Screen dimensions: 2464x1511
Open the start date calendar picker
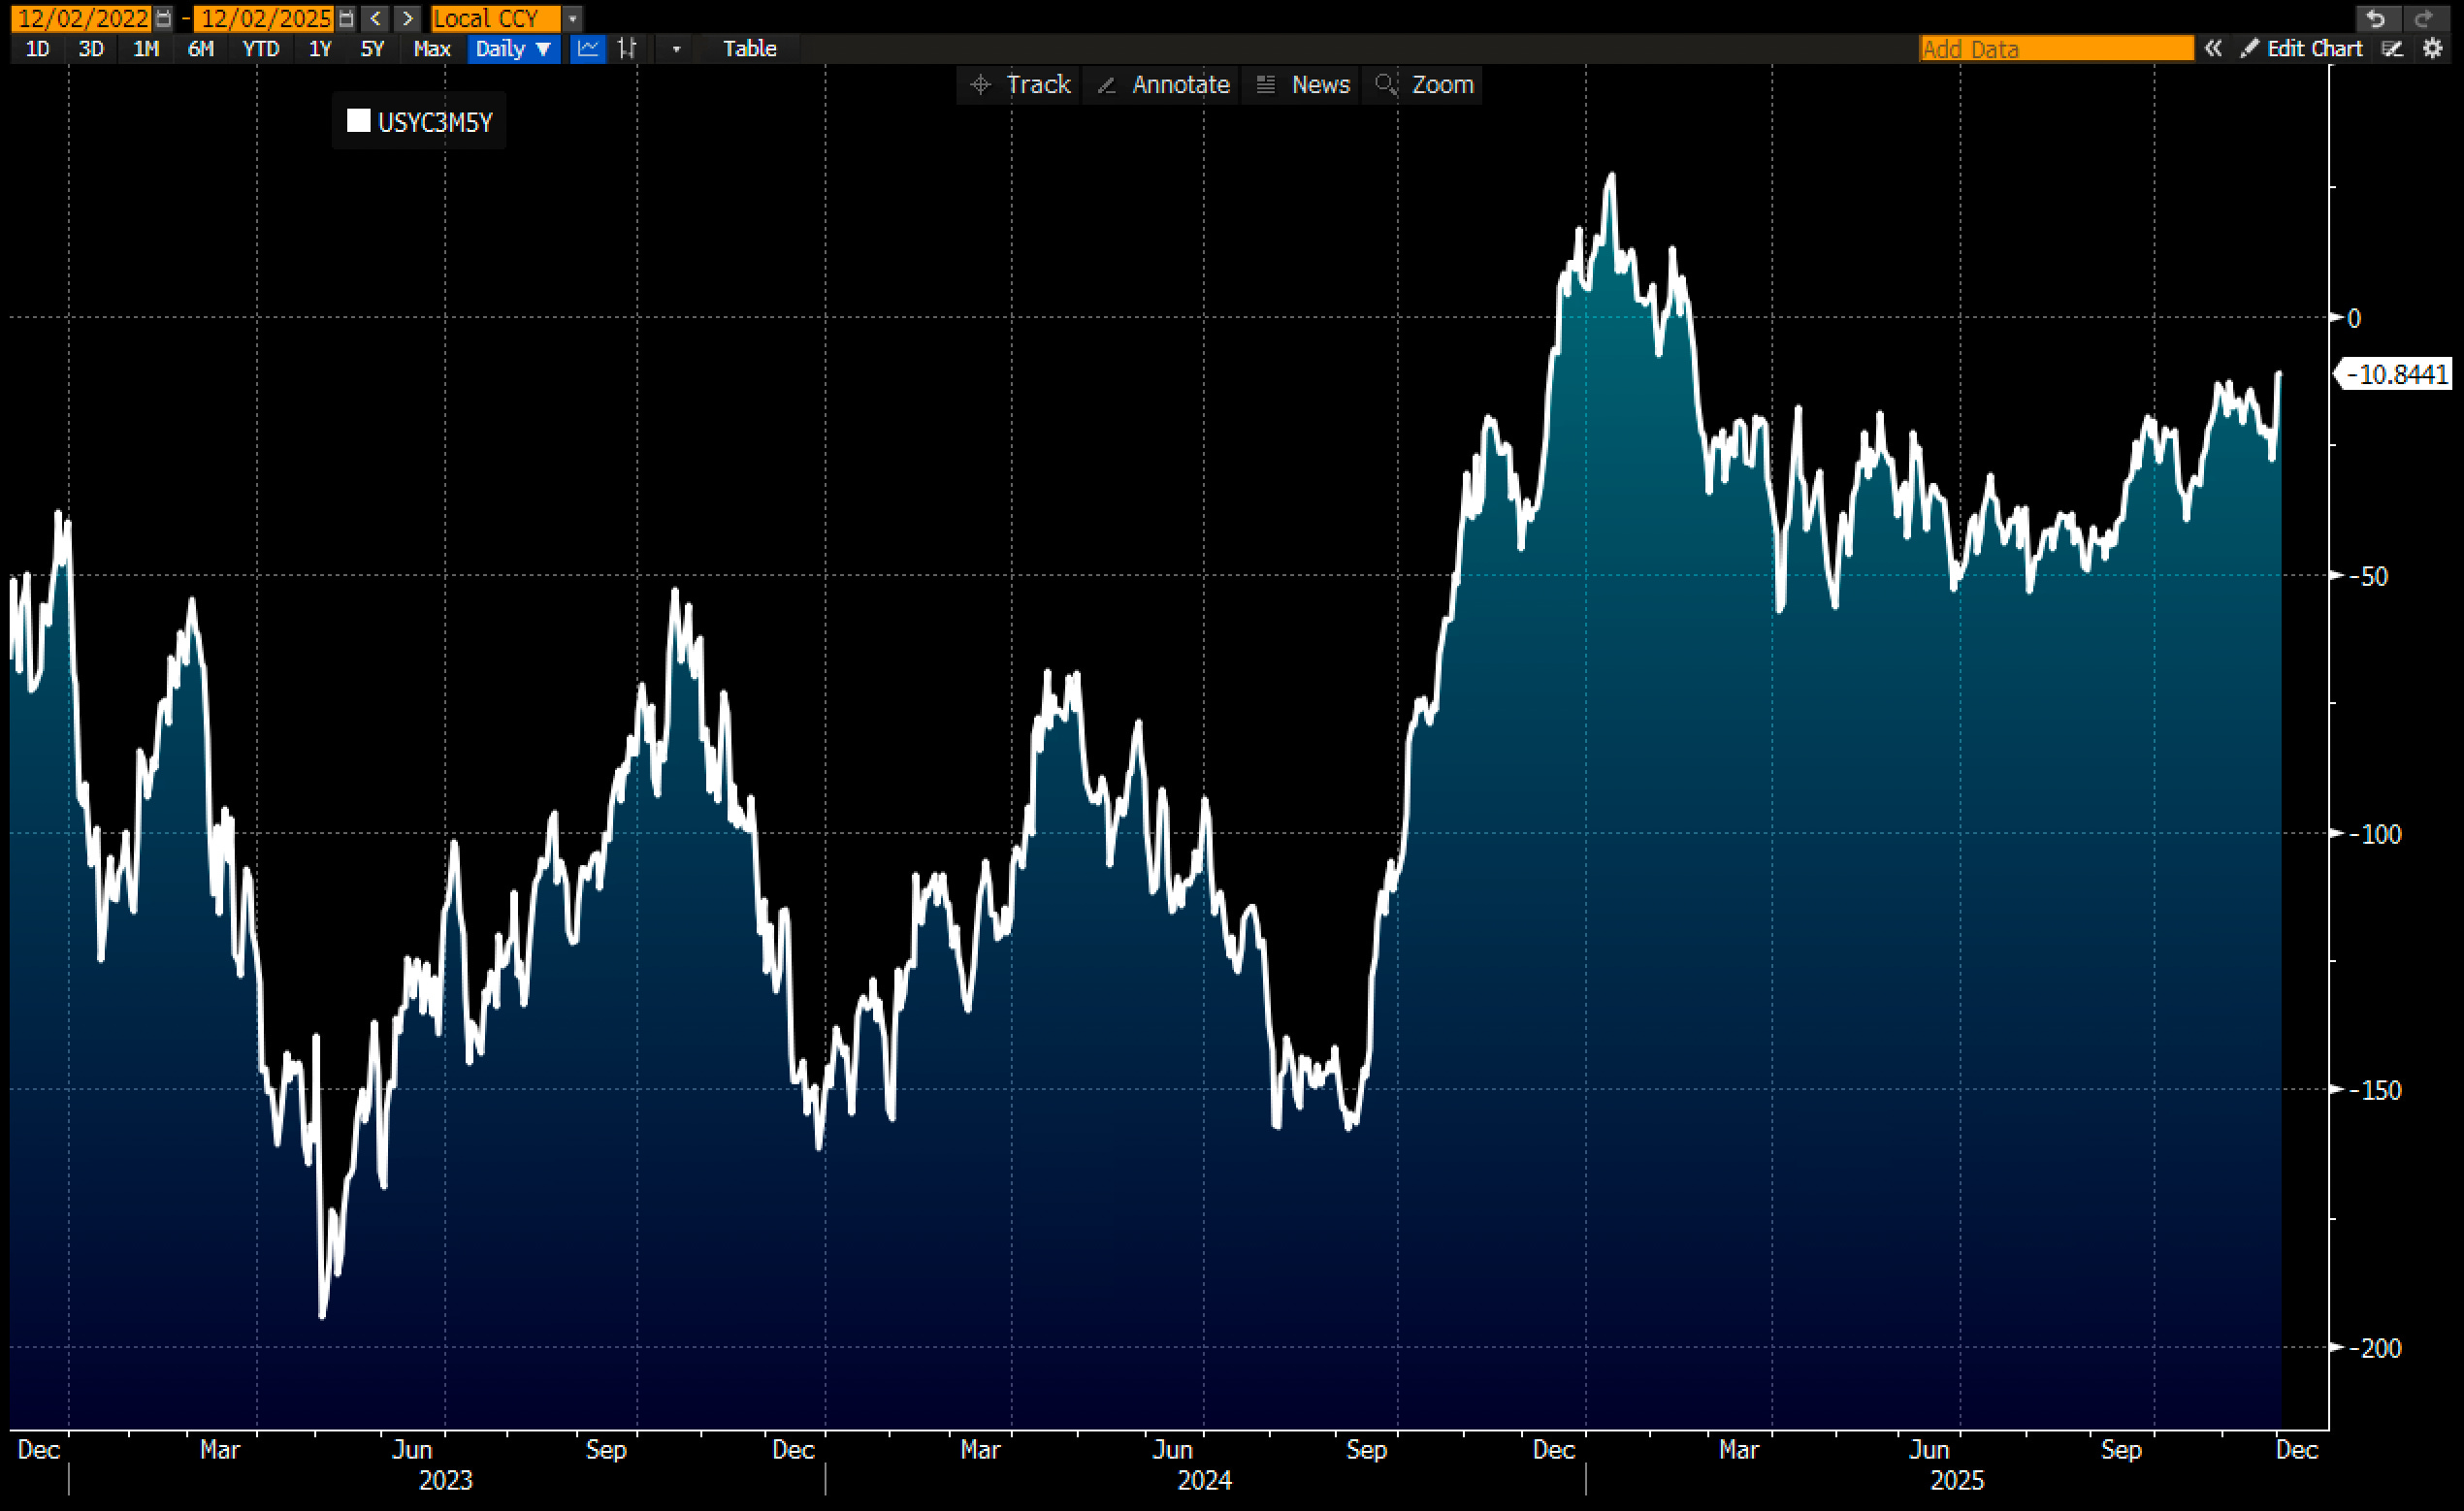163,18
